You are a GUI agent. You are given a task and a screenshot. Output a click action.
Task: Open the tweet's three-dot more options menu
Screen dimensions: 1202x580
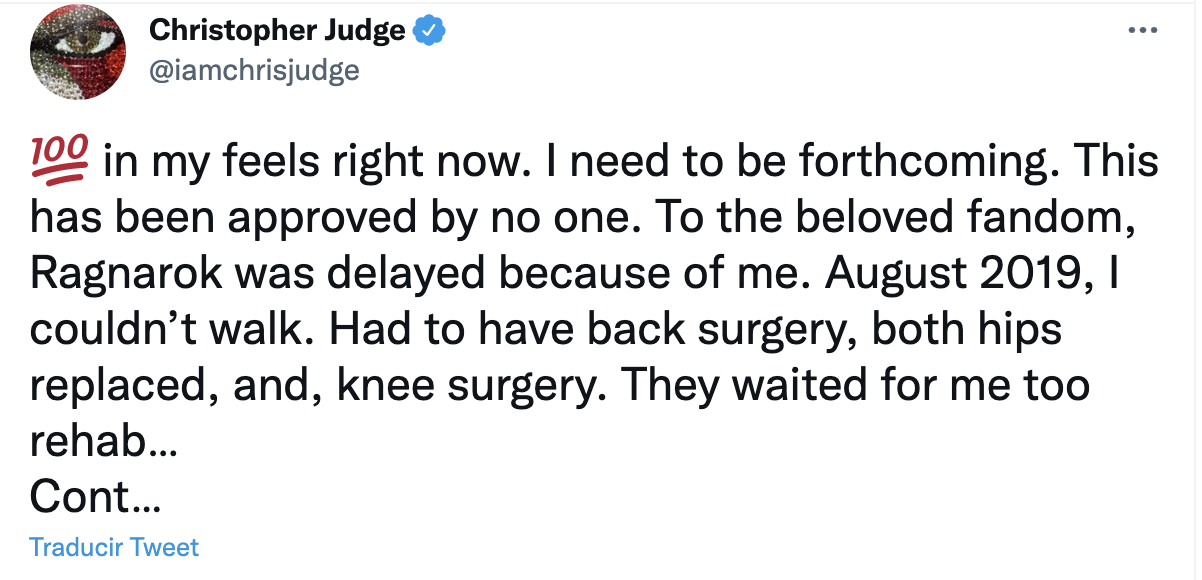click(1141, 31)
